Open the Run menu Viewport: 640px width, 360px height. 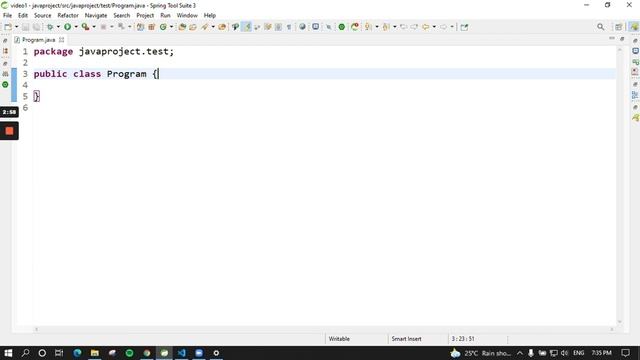tap(165, 16)
